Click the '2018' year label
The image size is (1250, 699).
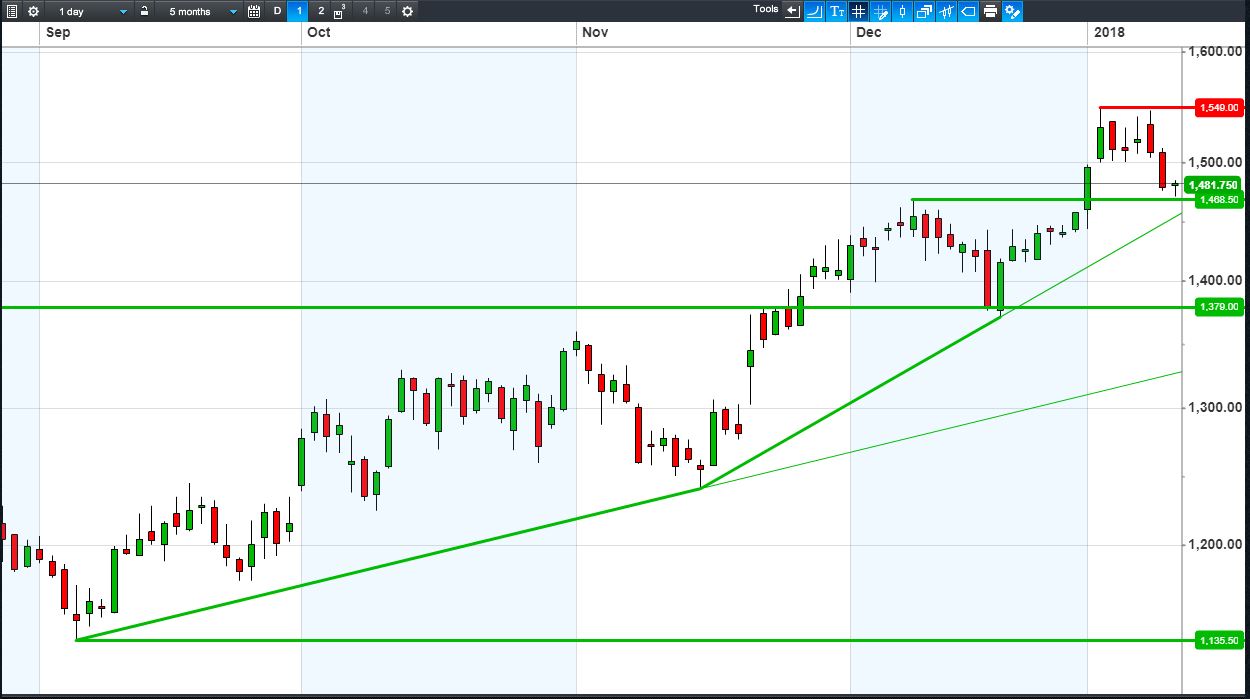click(1109, 33)
